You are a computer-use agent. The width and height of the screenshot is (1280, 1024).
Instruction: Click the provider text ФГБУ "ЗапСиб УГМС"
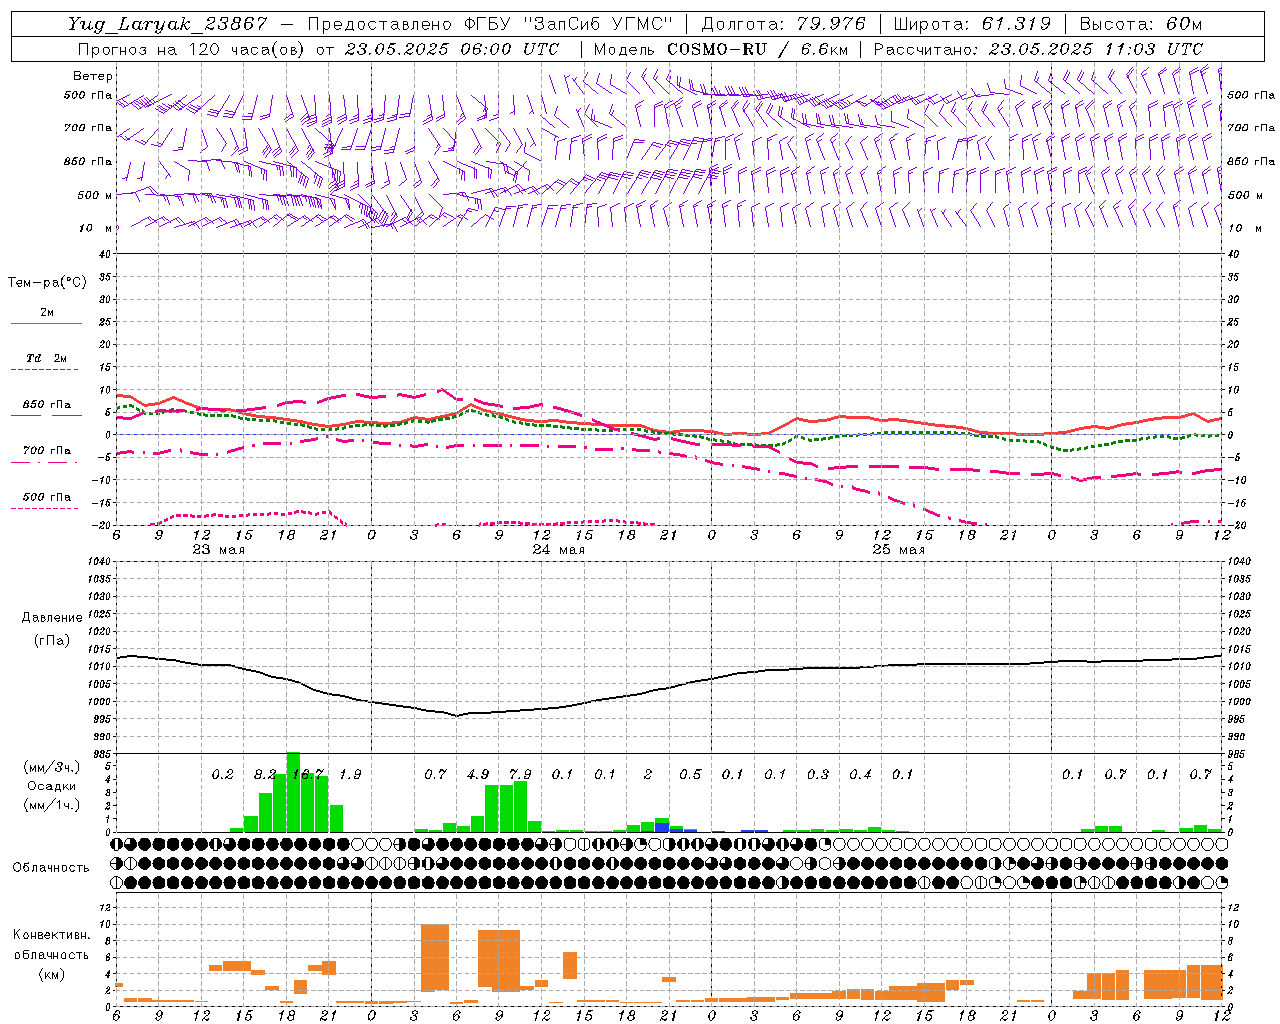(x=569, y=24)
